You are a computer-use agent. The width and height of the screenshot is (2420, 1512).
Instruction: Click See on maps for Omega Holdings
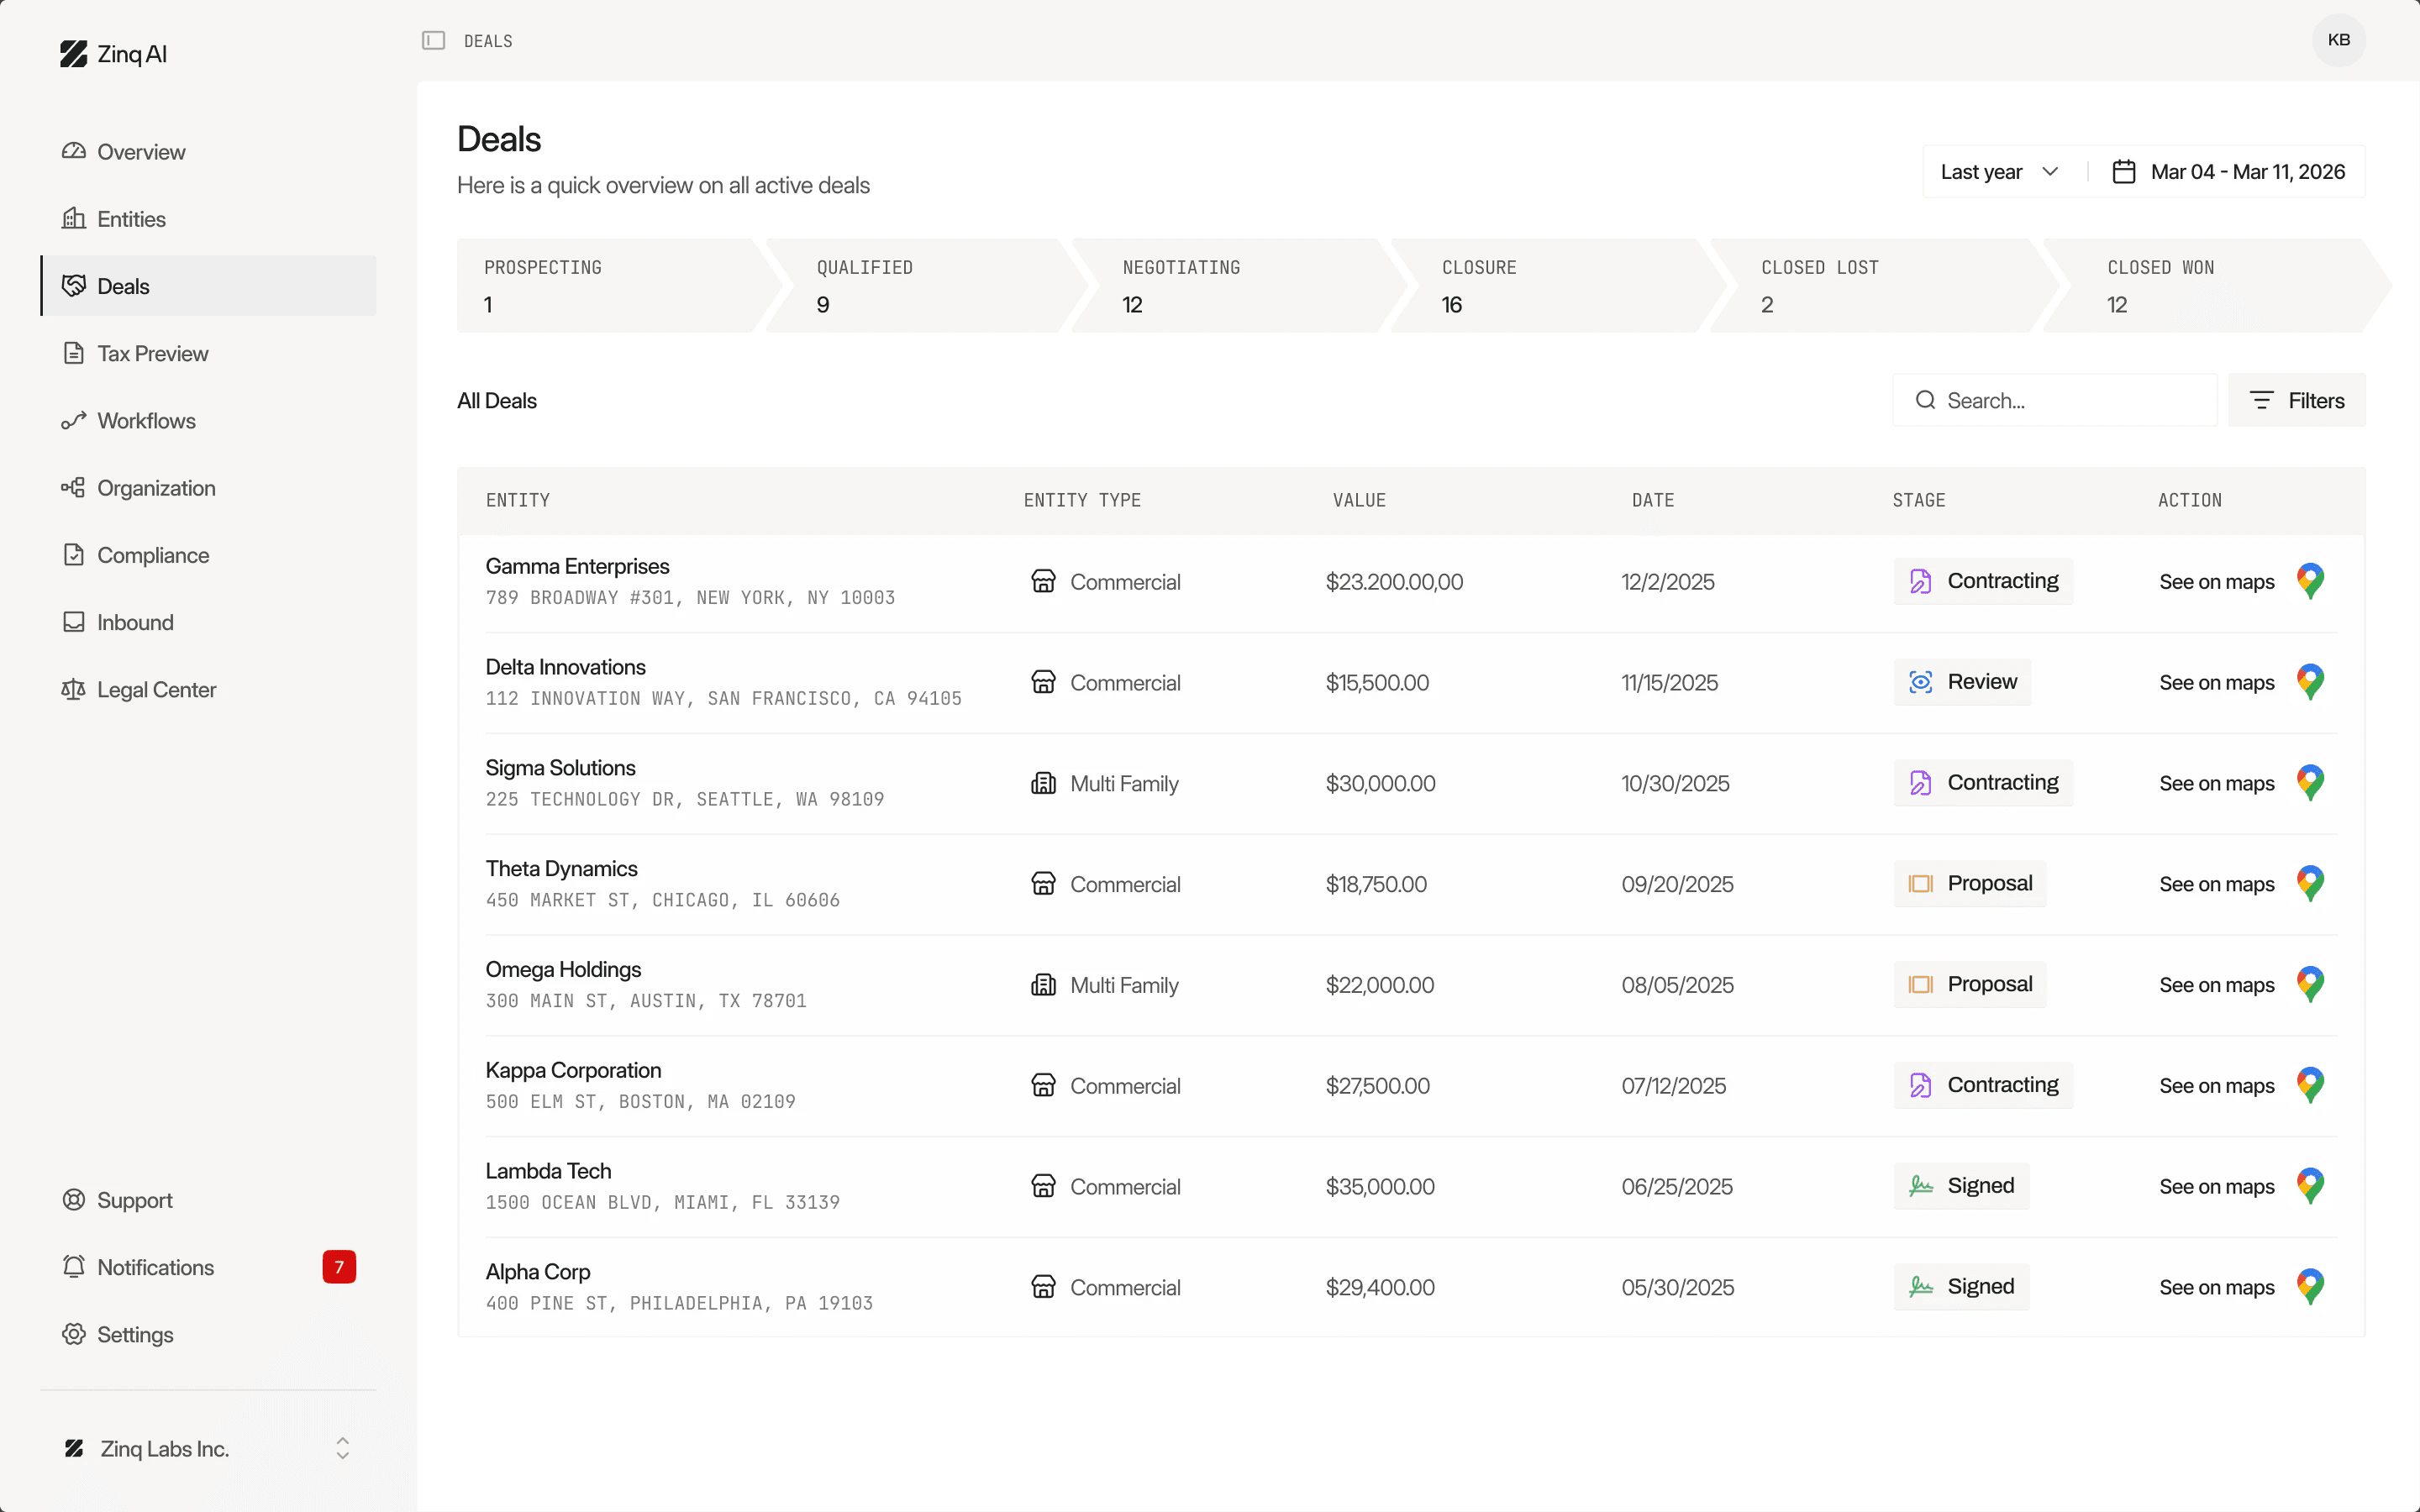click(2216, 985)
